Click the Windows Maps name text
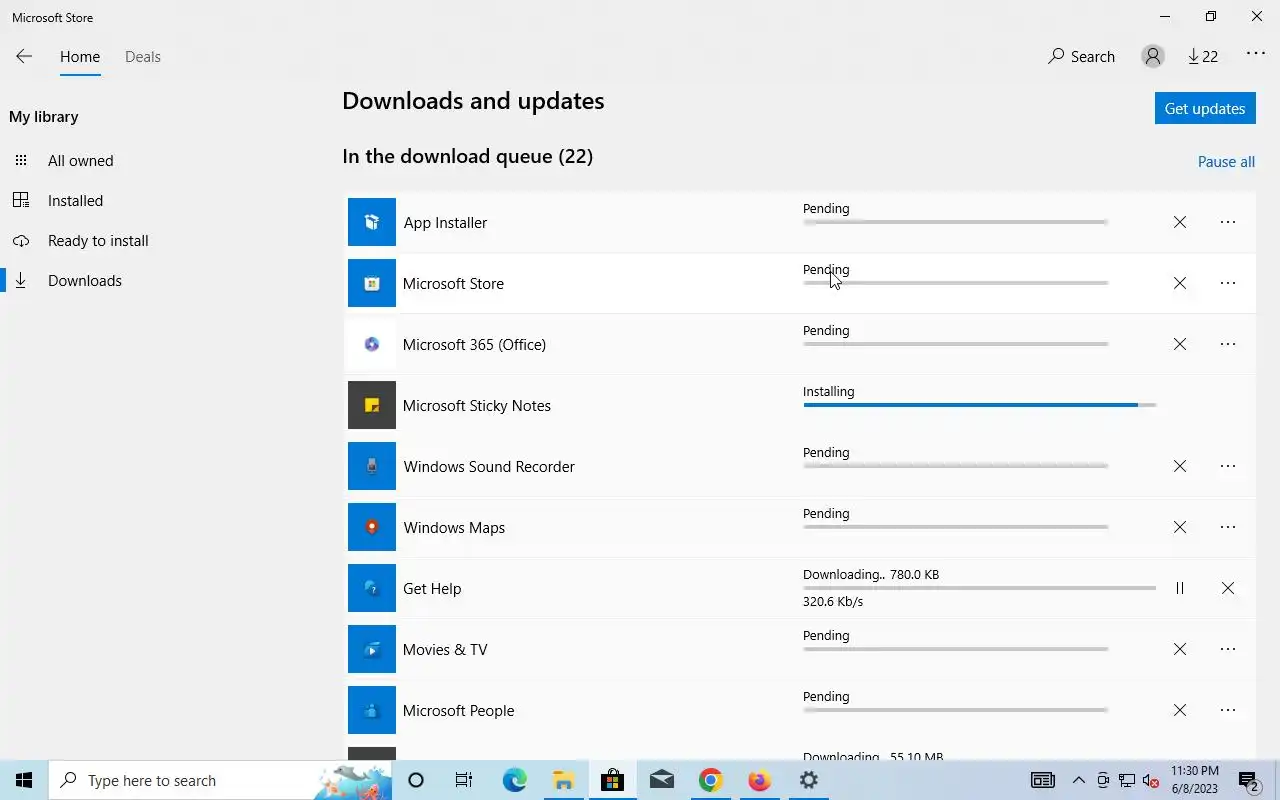The width and height of the screenshot is (1280, 800). click(x=454, y=528)
